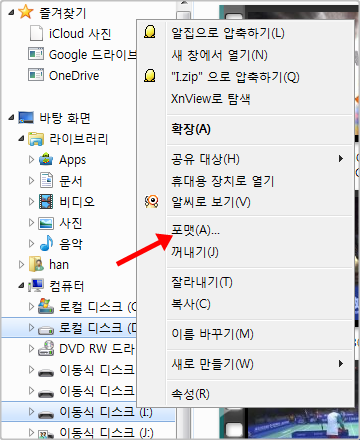Select the Apps library label
Screen dimensions: 360x440
click(x=72, y=160)
